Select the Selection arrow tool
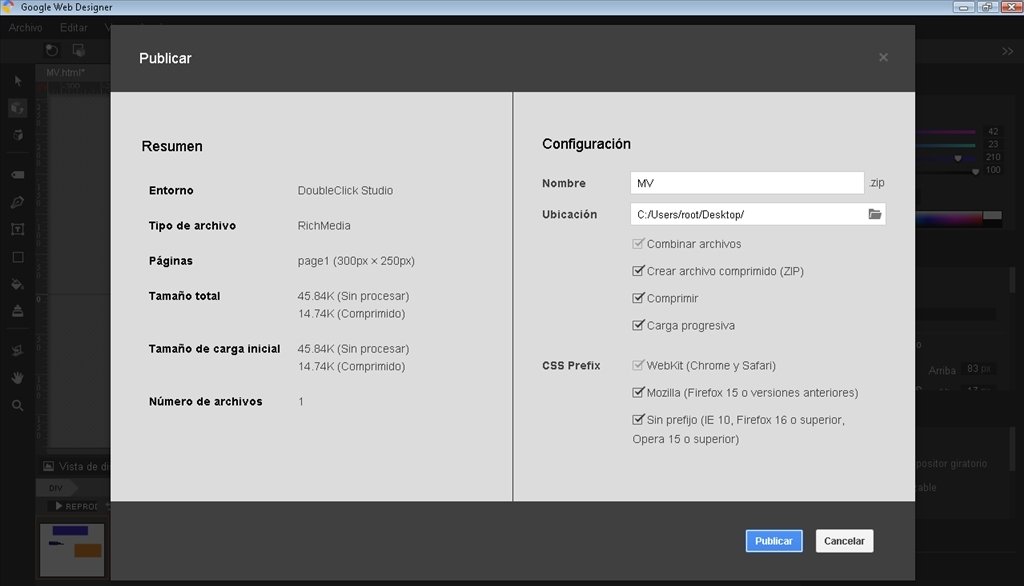This screenshot has height=586, width=1024. click(x=18, y=81)
